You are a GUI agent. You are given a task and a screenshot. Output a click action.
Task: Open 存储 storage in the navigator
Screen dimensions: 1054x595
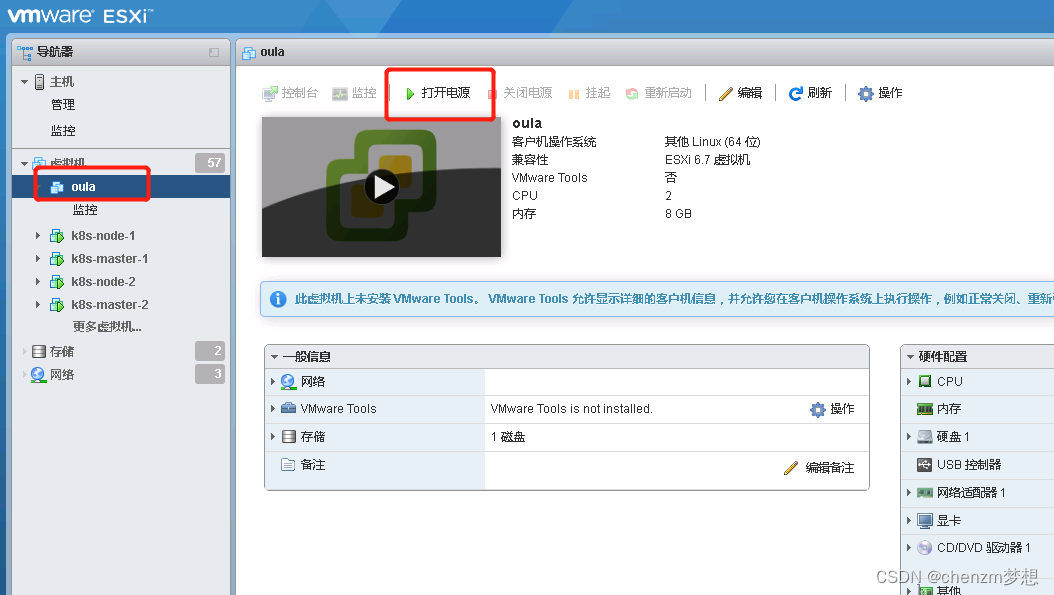62,352
